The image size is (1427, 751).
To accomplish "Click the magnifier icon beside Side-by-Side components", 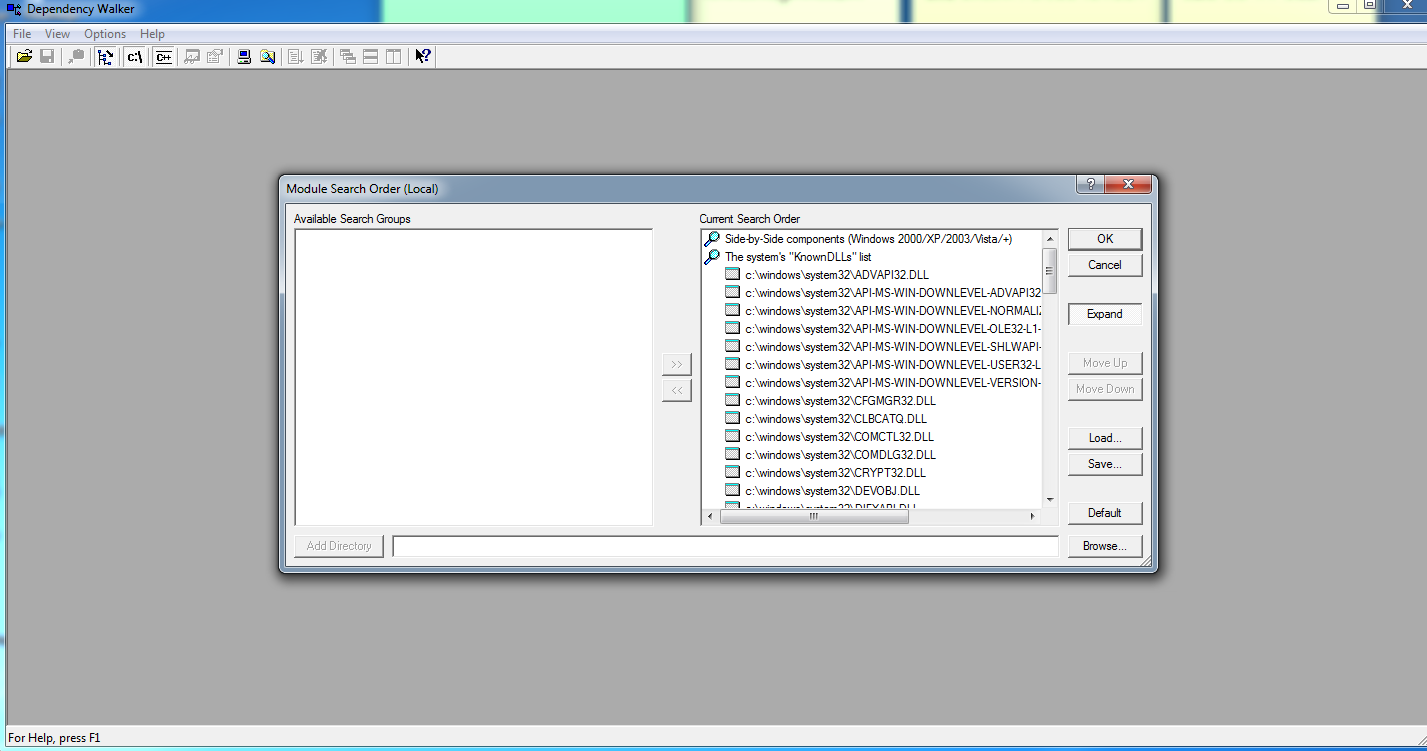I will click(x=712, y=239).
